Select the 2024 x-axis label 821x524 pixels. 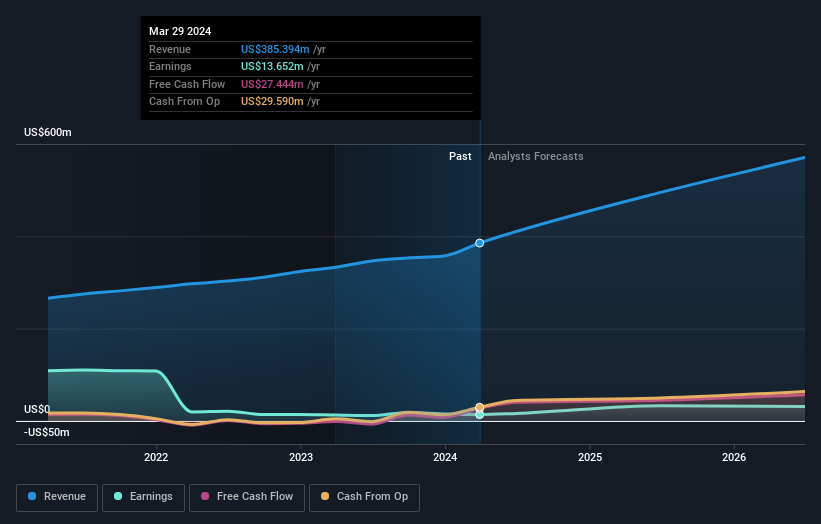click(x=445, y=458)
